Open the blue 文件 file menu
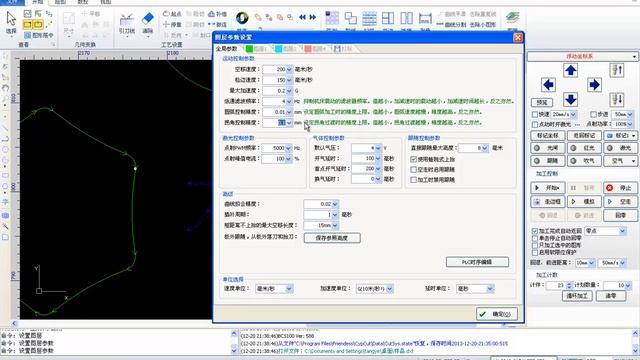Viewport: 640px width, 360px height. [13, 2]
